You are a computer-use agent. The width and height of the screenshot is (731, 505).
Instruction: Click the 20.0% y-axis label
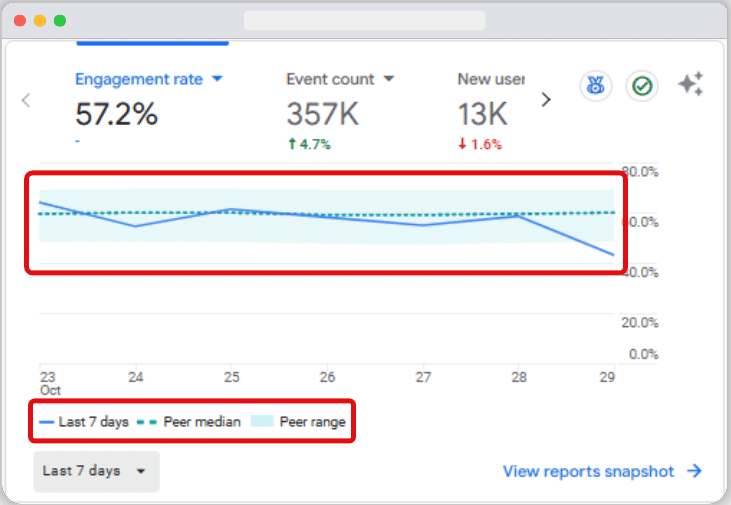[640, 322]
